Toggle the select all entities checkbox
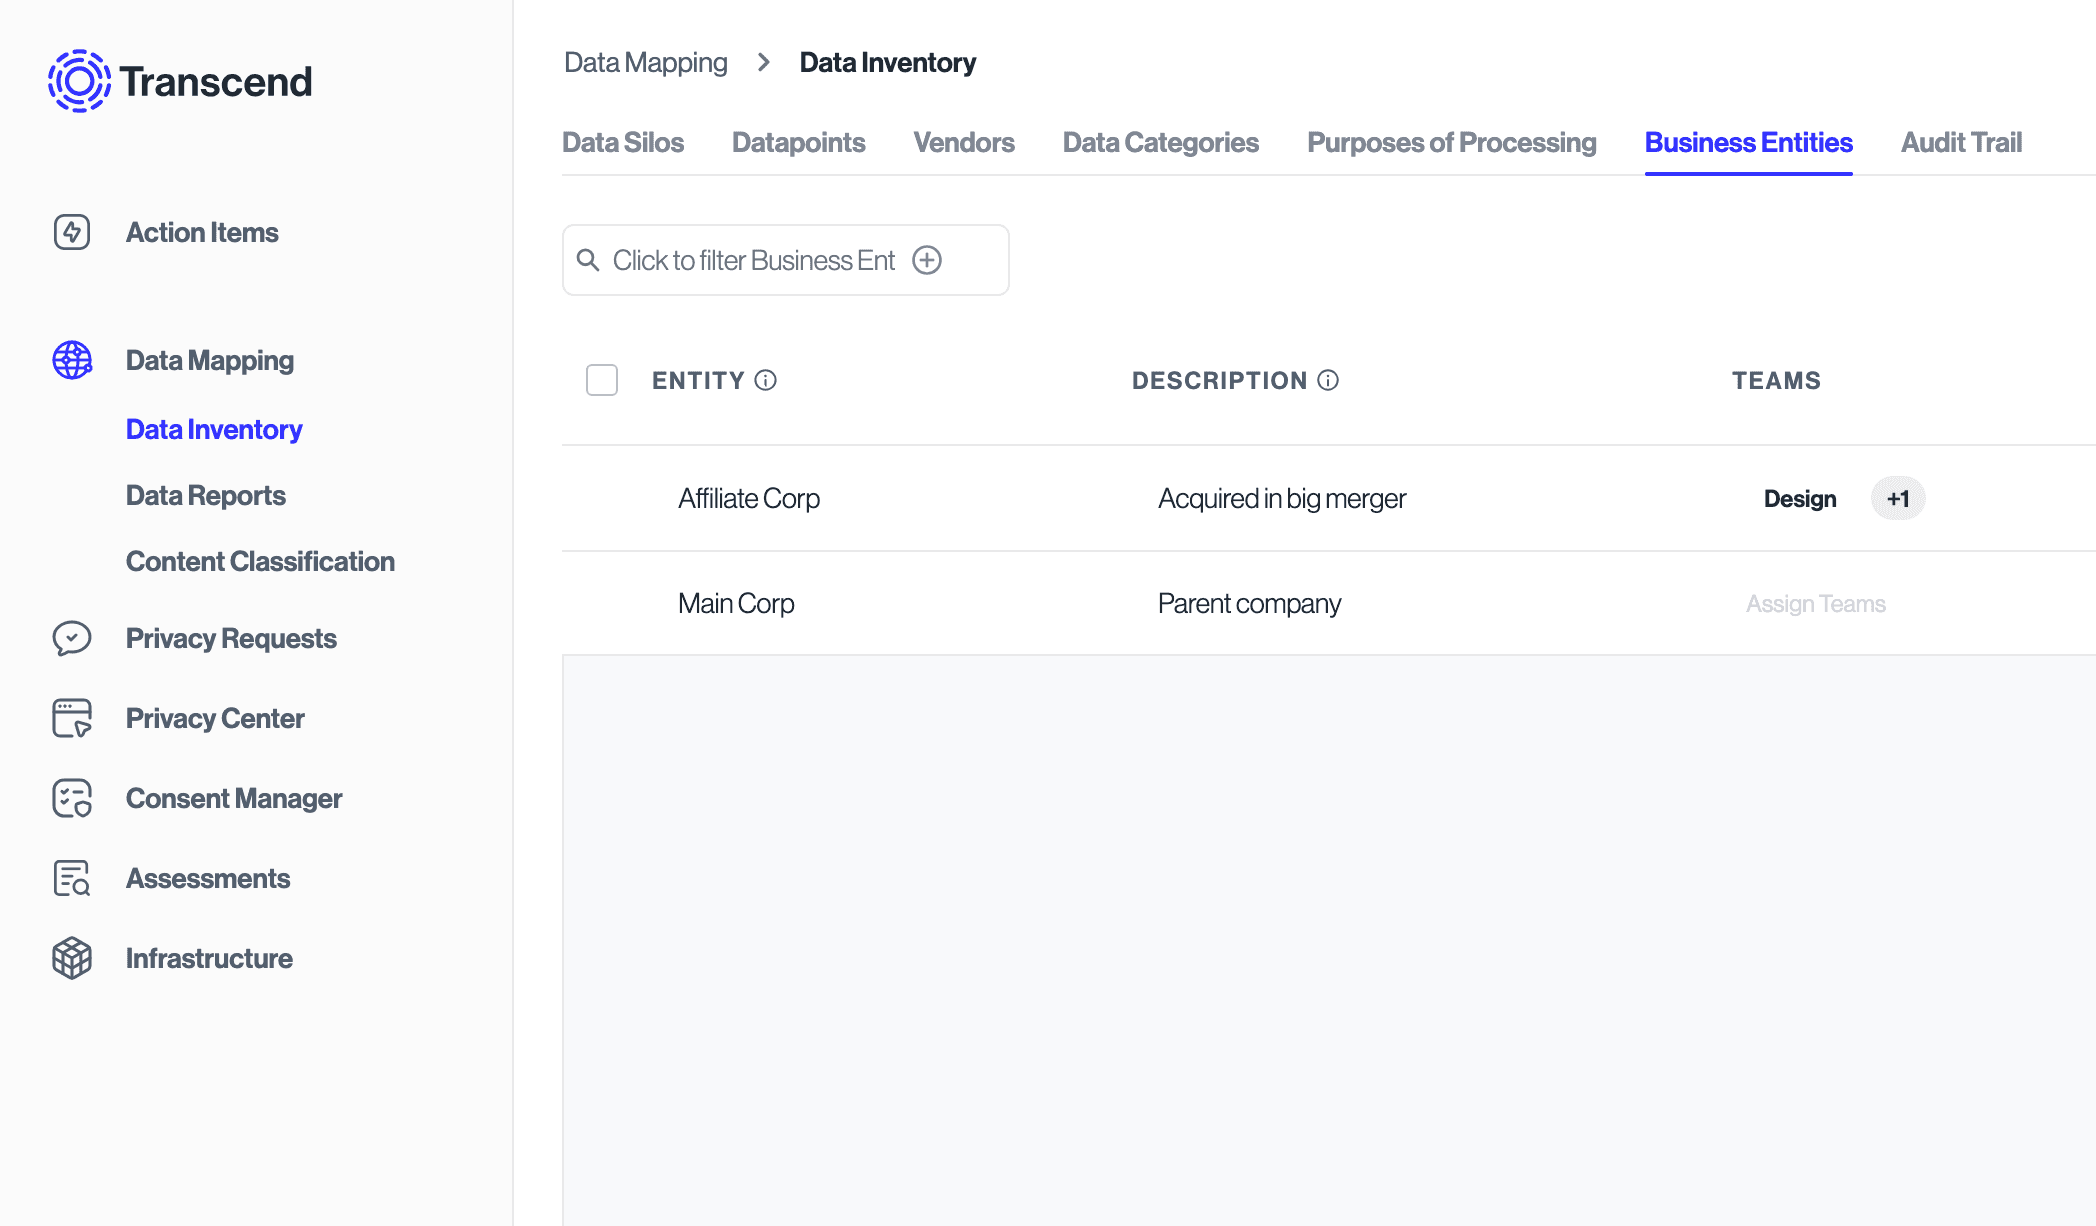Viewport: 2096px width, 1226px height. tap(602, 380)
